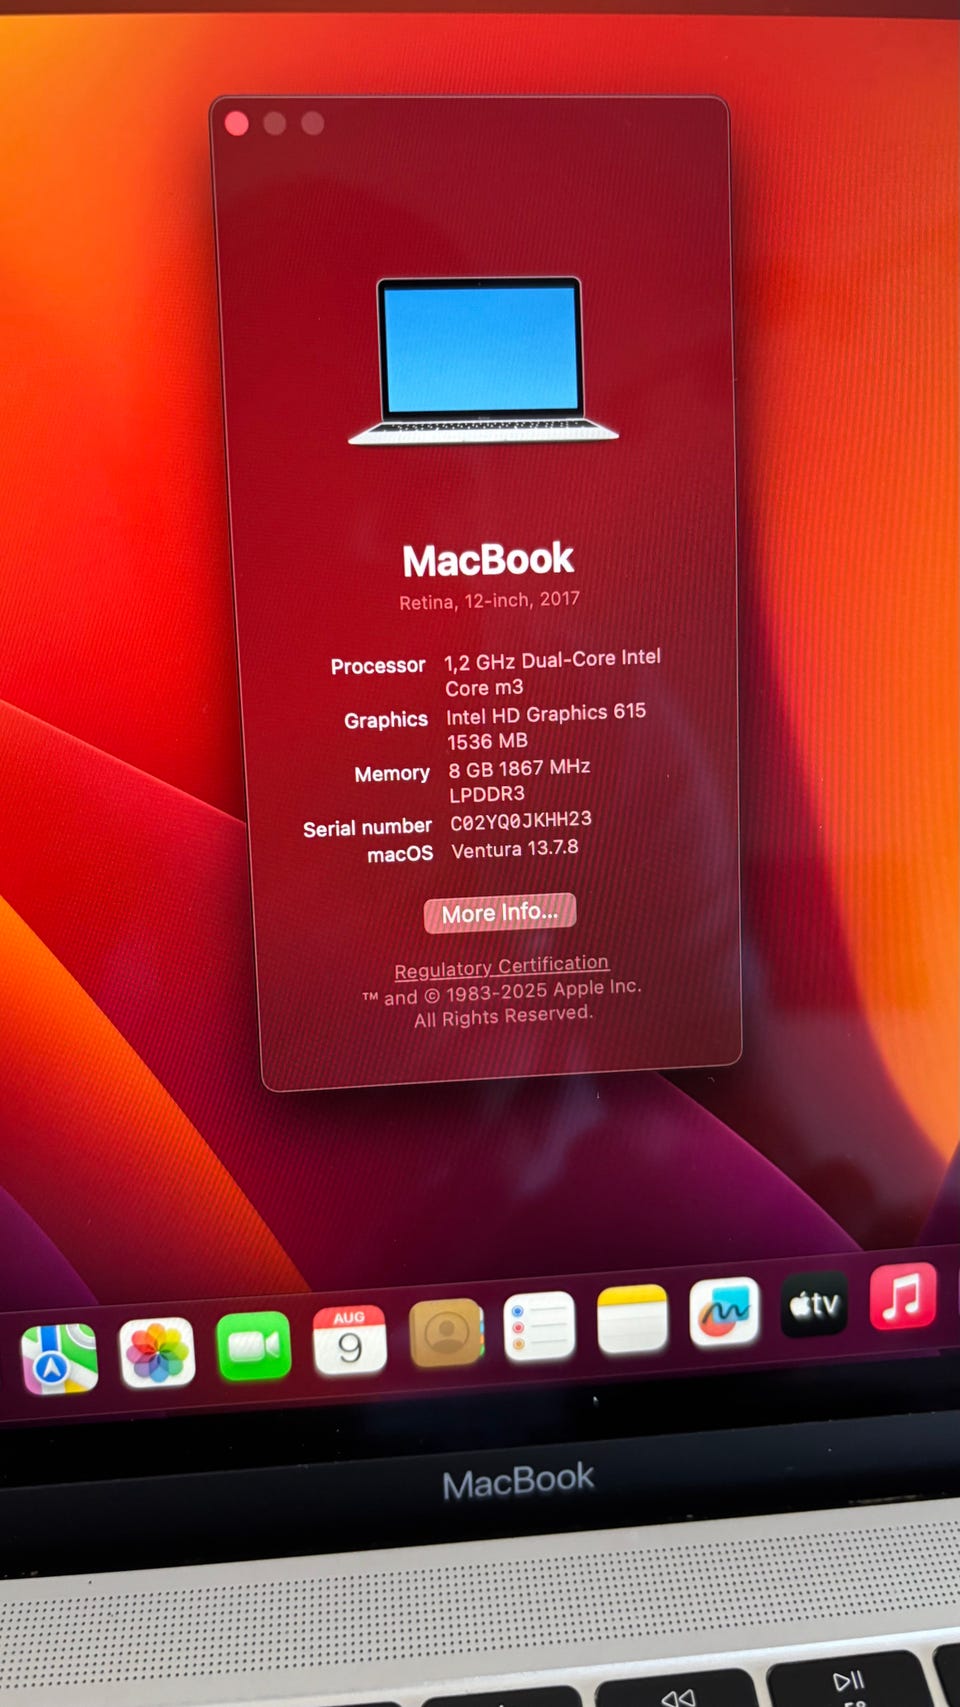Select the serial number C02YQ0JKHH23
The width and height of the screenshot is (960, 1707).
(521, 821)
